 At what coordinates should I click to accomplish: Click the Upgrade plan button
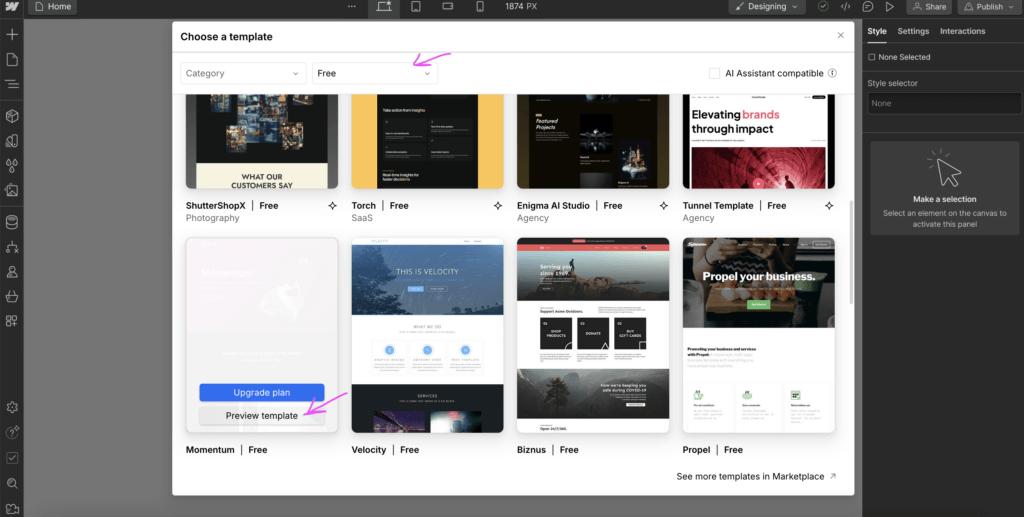point(262,392)
